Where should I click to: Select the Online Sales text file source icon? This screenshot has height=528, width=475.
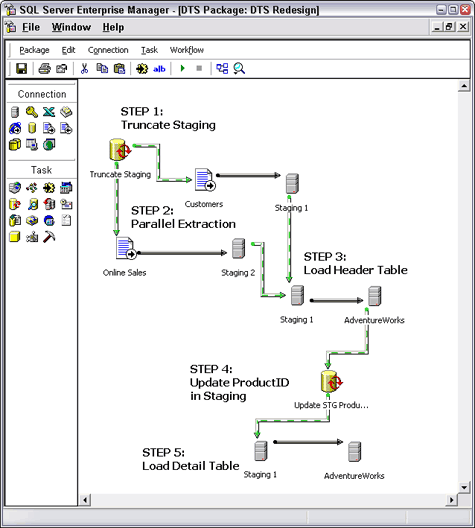point(126,249)
